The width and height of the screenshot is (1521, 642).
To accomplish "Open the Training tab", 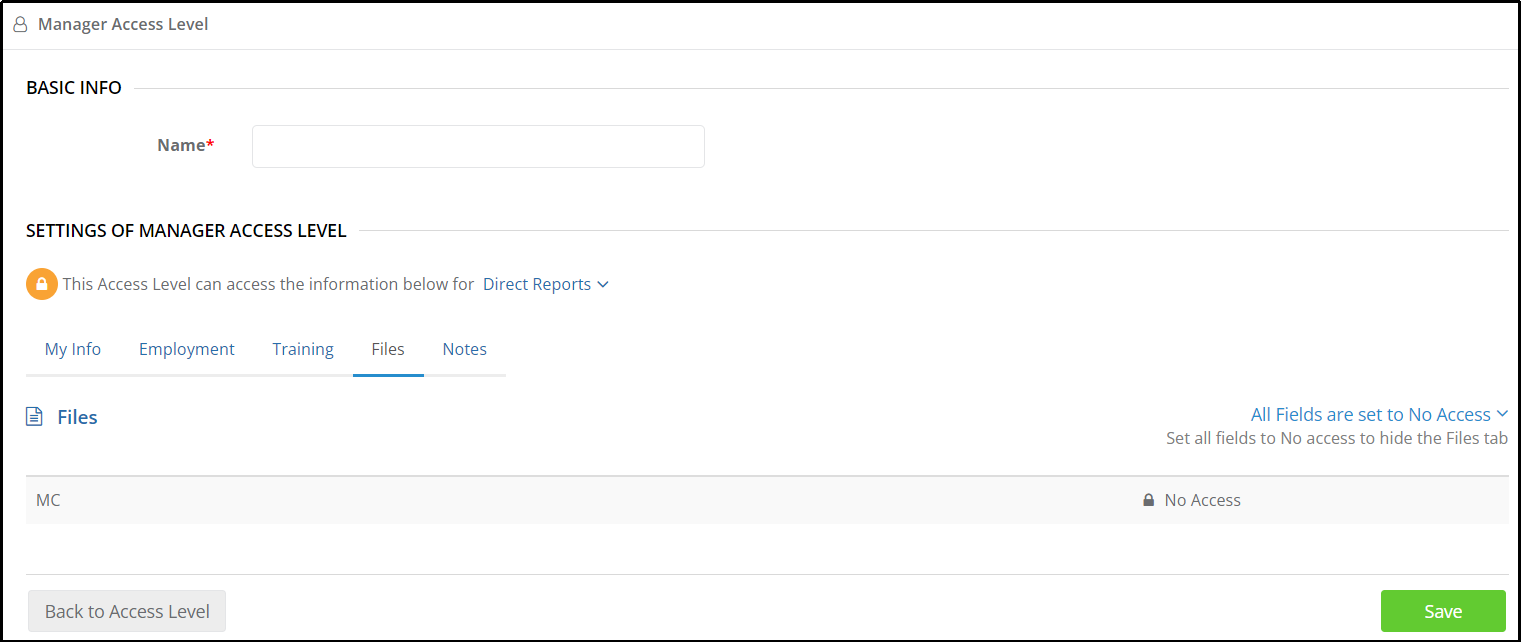I will 303,349.
